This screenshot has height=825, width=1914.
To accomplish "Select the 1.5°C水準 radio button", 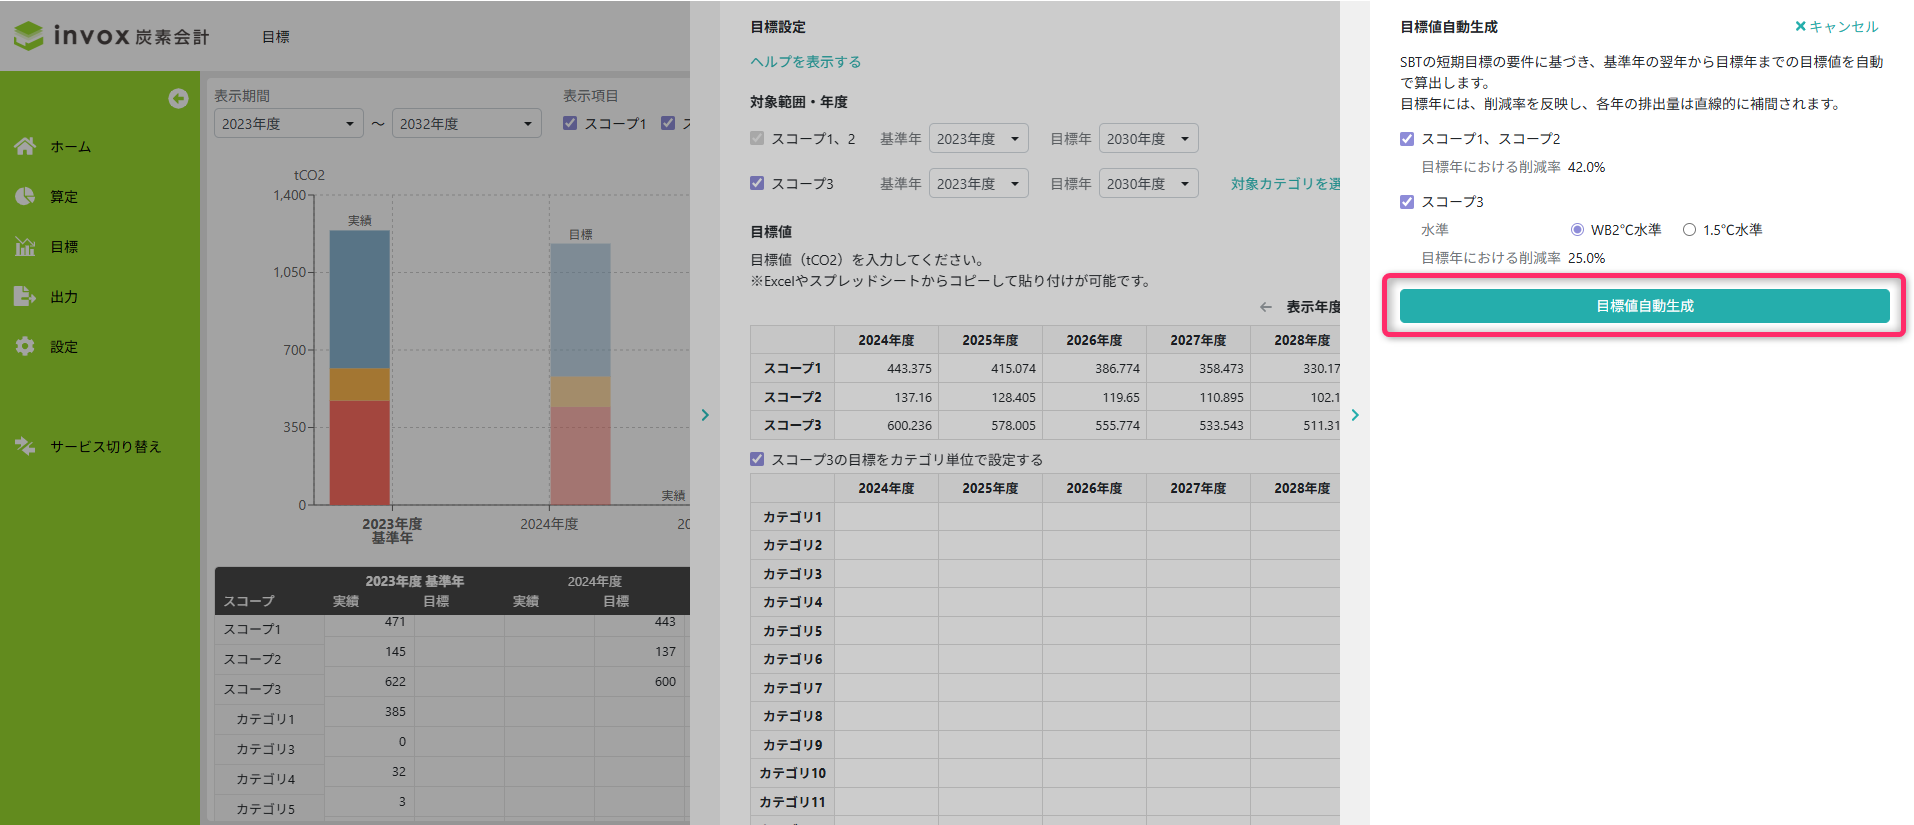I will 1689,230.
